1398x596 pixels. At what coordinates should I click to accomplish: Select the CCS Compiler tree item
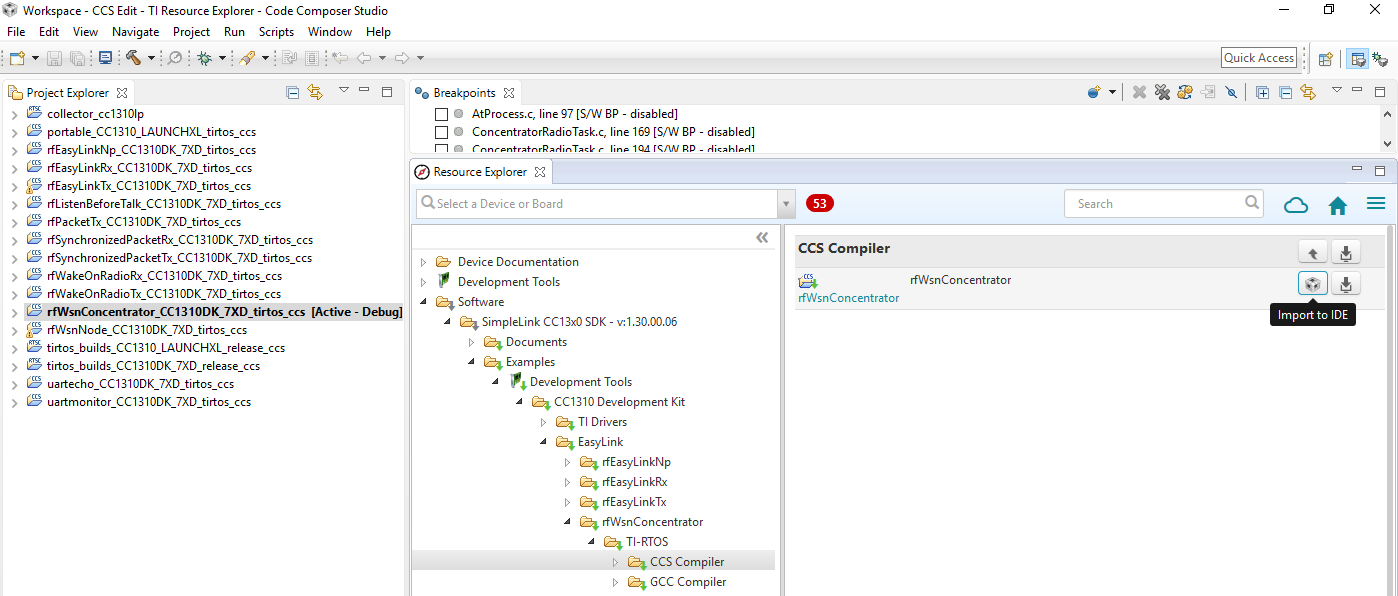(x=687, y=562)
